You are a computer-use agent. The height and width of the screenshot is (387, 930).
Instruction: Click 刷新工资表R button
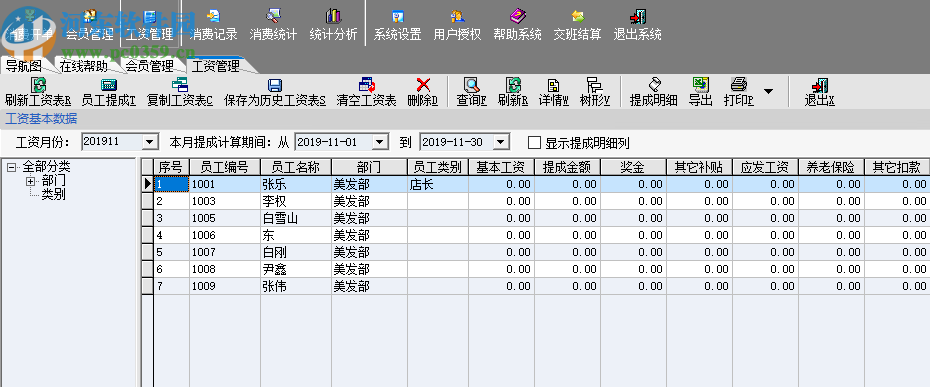38,93
